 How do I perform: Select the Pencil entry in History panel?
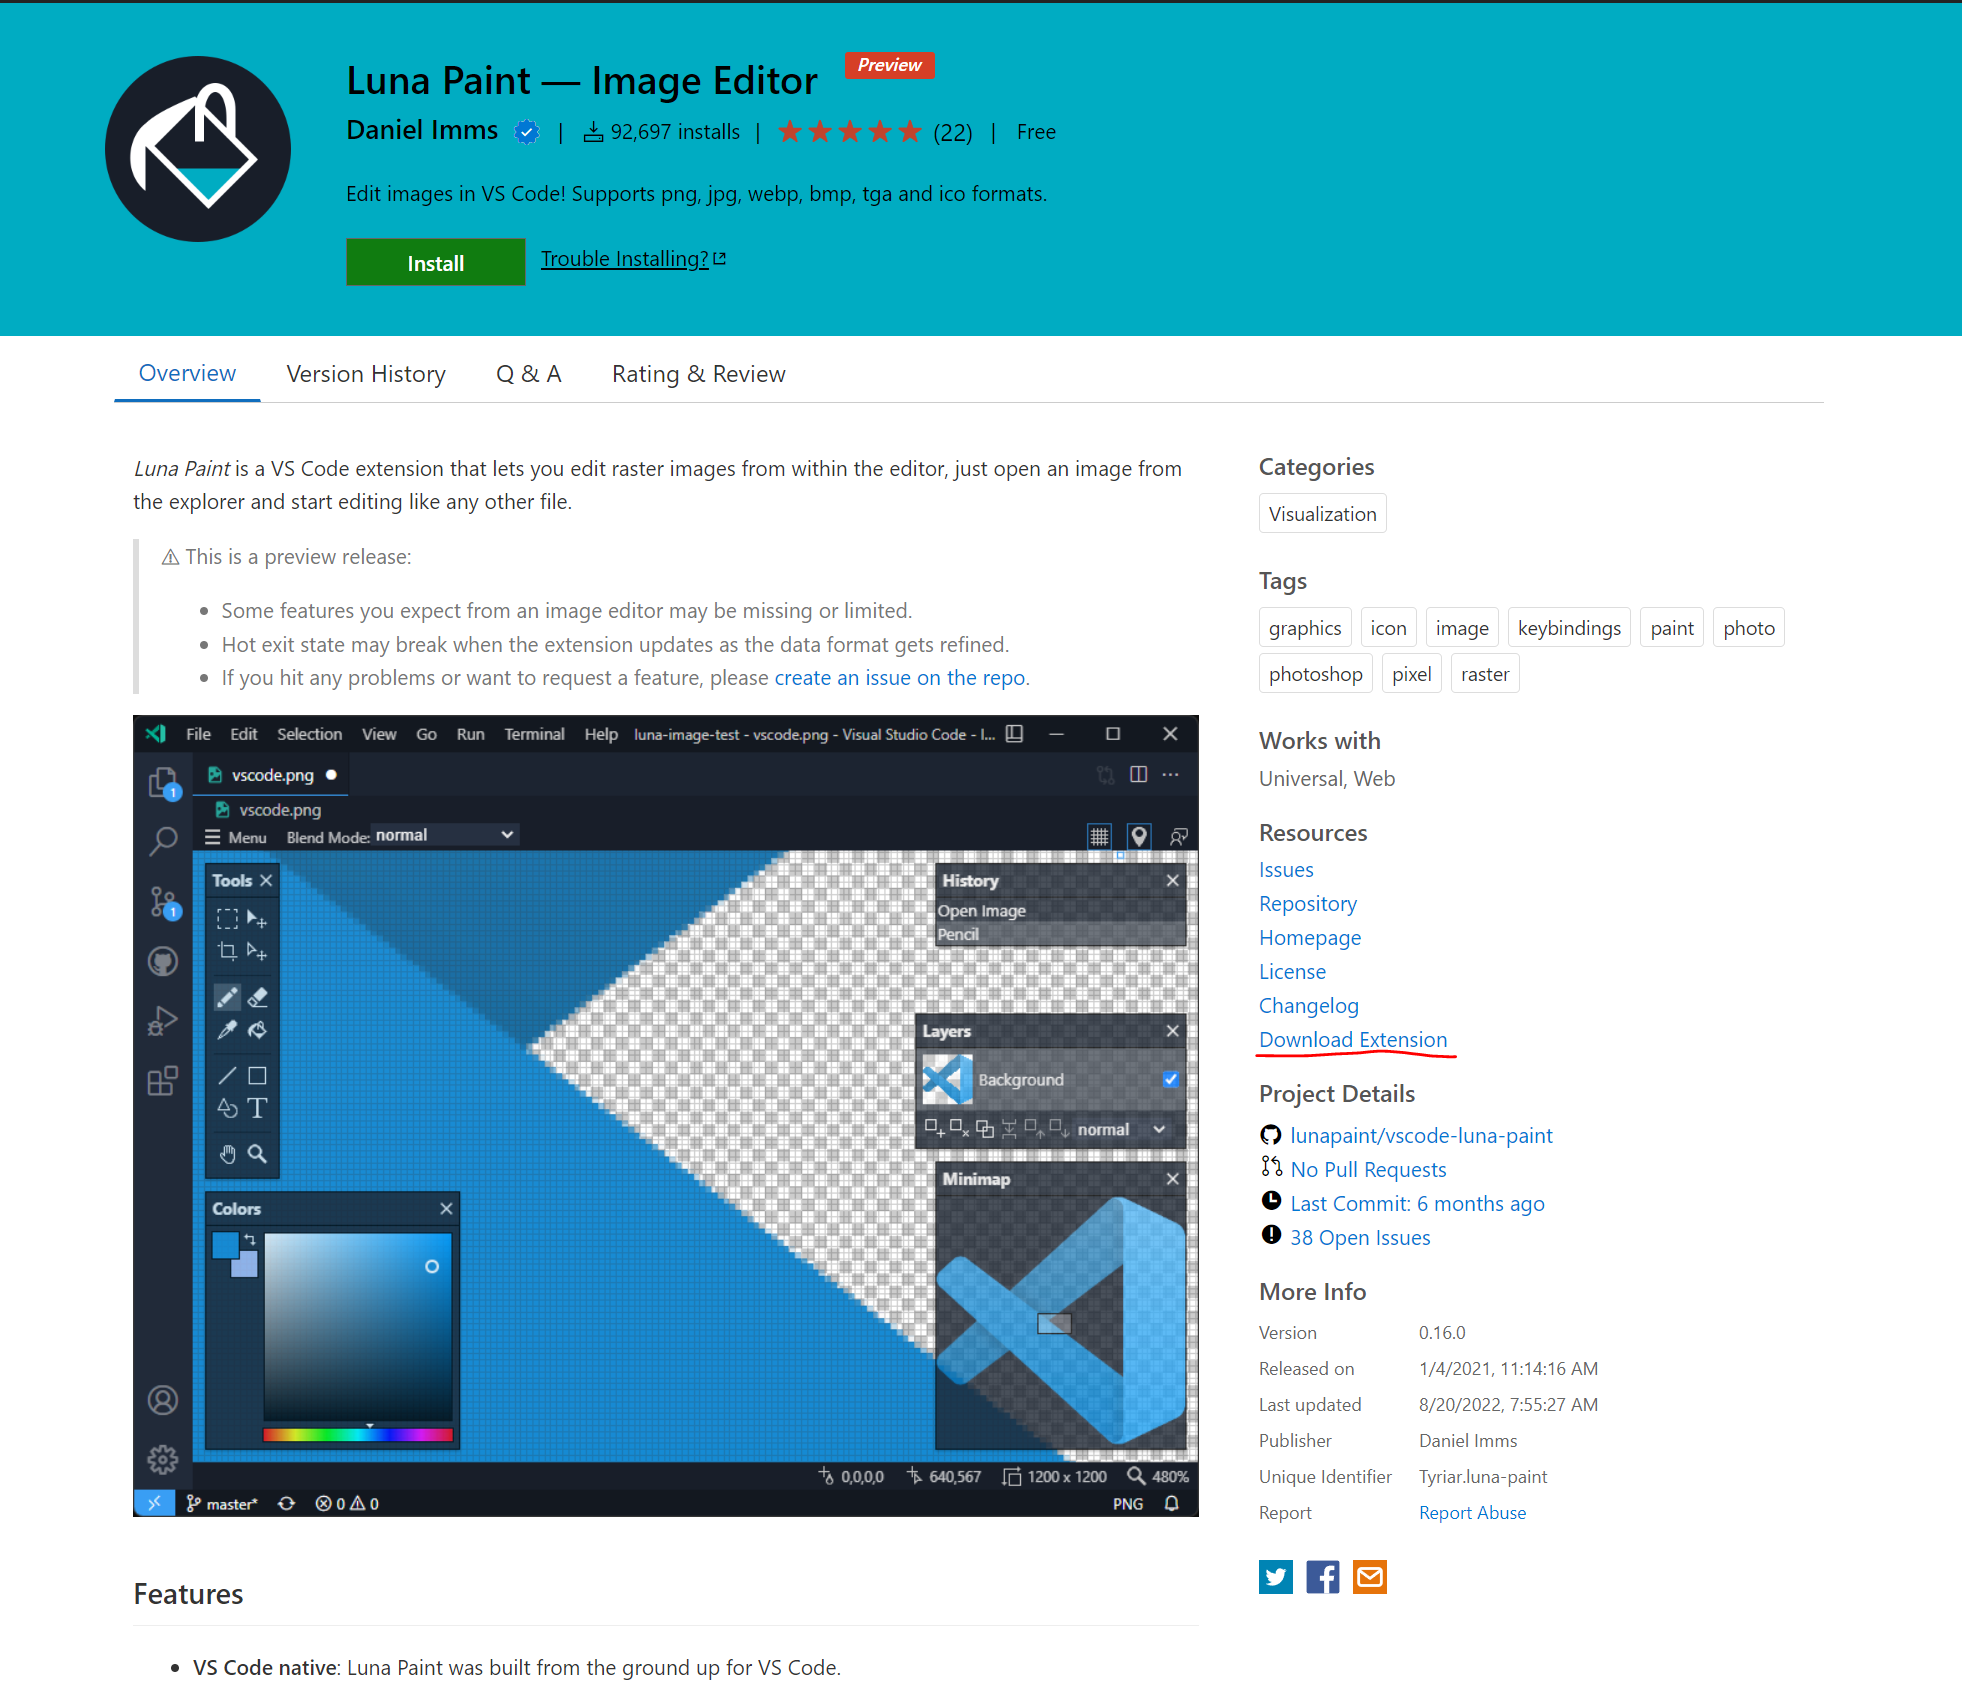pos(1060,934)
